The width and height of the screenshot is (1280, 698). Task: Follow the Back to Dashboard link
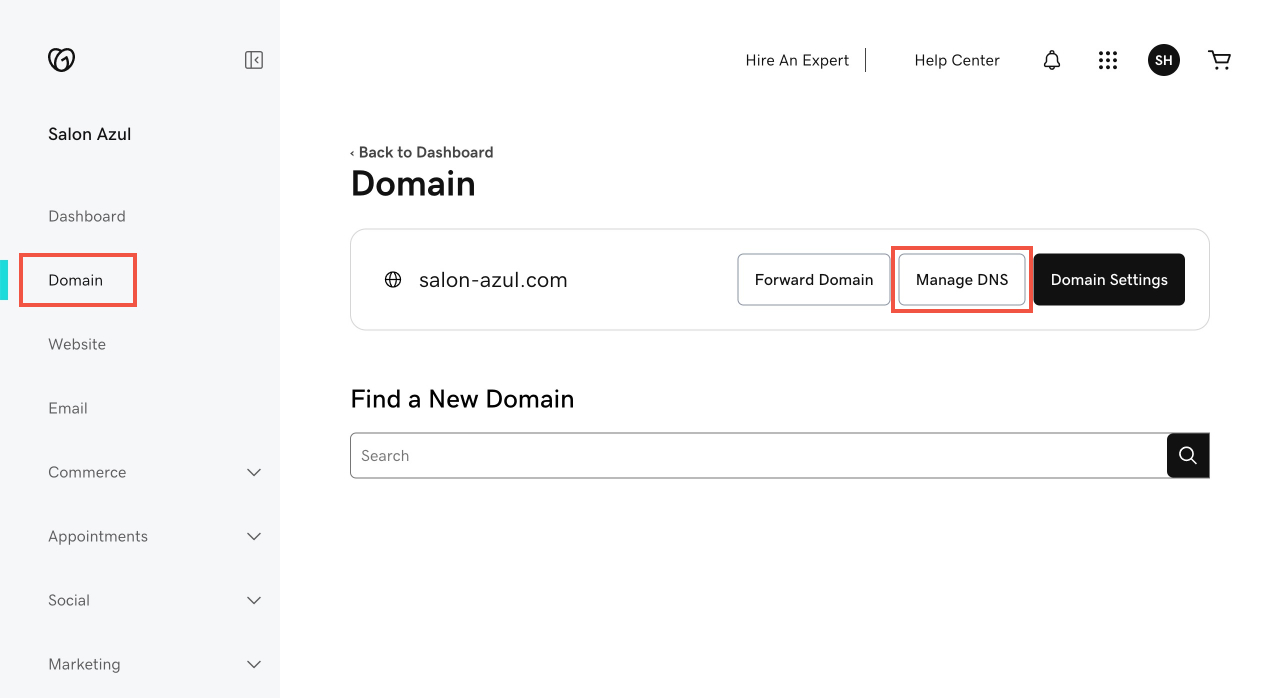(x=421, y=152)
